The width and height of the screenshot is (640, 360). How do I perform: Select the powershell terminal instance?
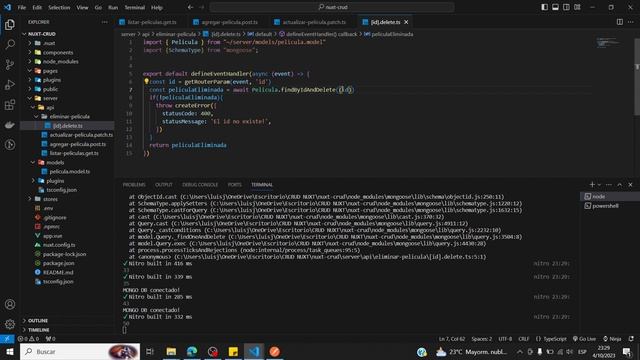(605, 206)
